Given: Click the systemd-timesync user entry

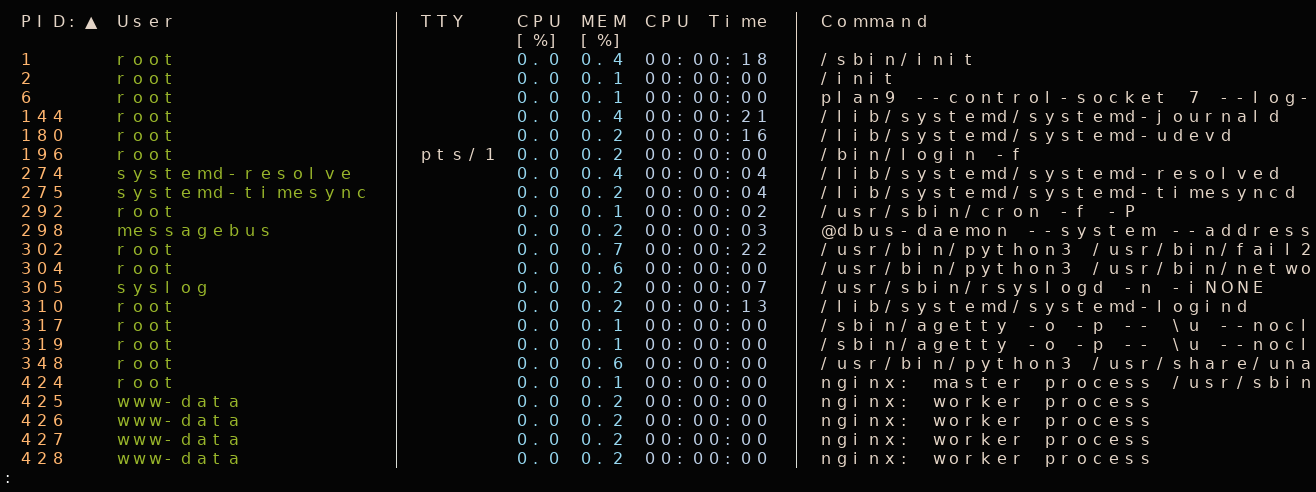Looking at the screenshot, I should click(x=242, y=193).
